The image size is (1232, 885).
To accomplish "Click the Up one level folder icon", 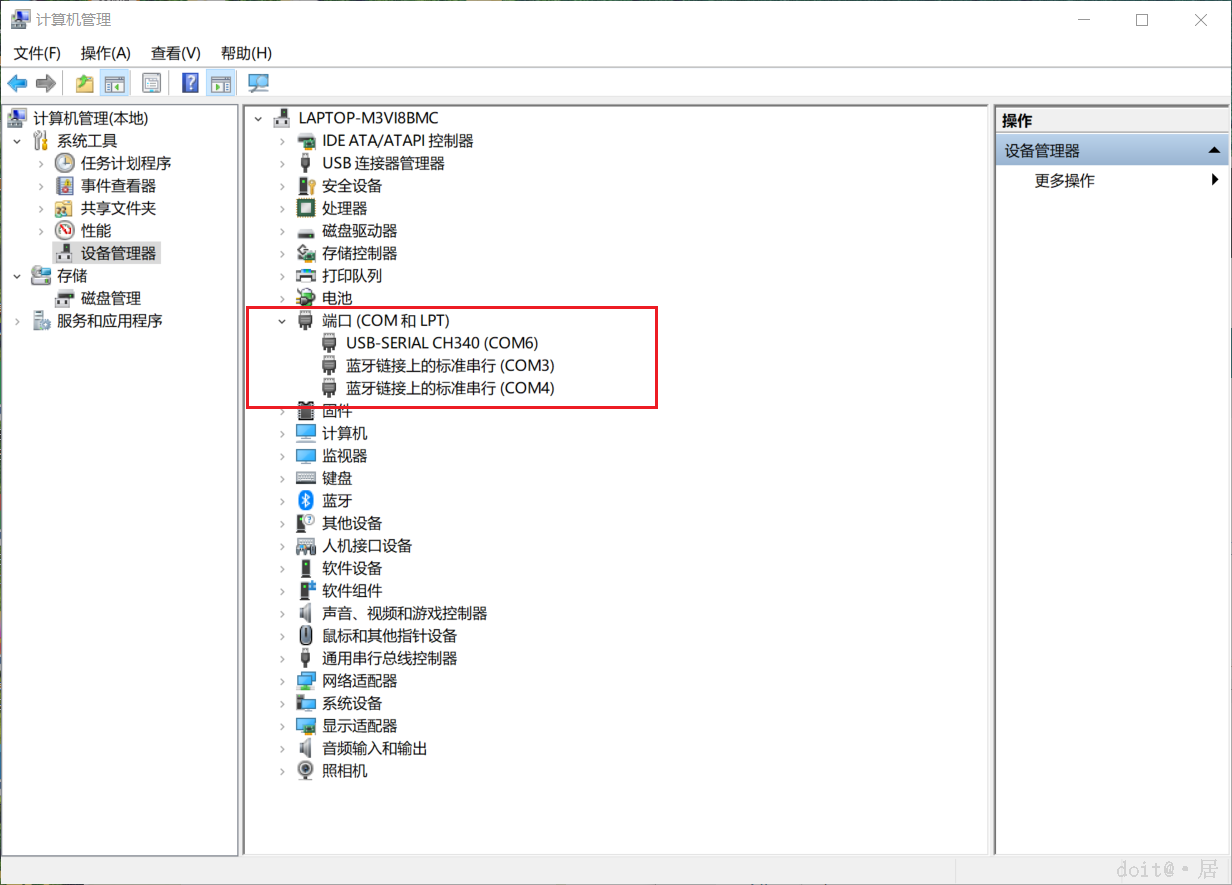I will click(x=85, y=83).
